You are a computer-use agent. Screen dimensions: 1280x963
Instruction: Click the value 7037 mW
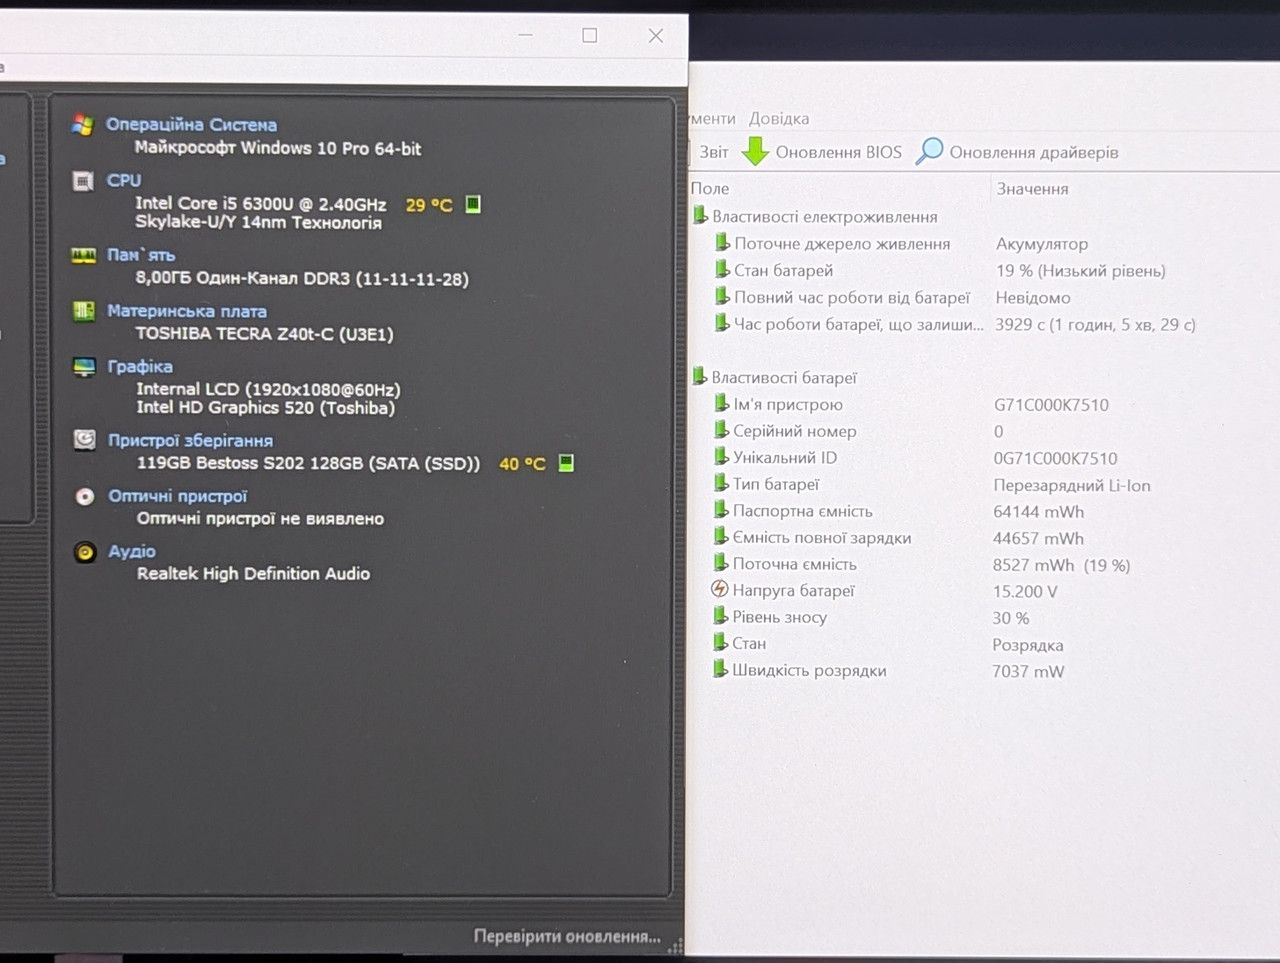pyautogui.click(x=1028, y=671)
